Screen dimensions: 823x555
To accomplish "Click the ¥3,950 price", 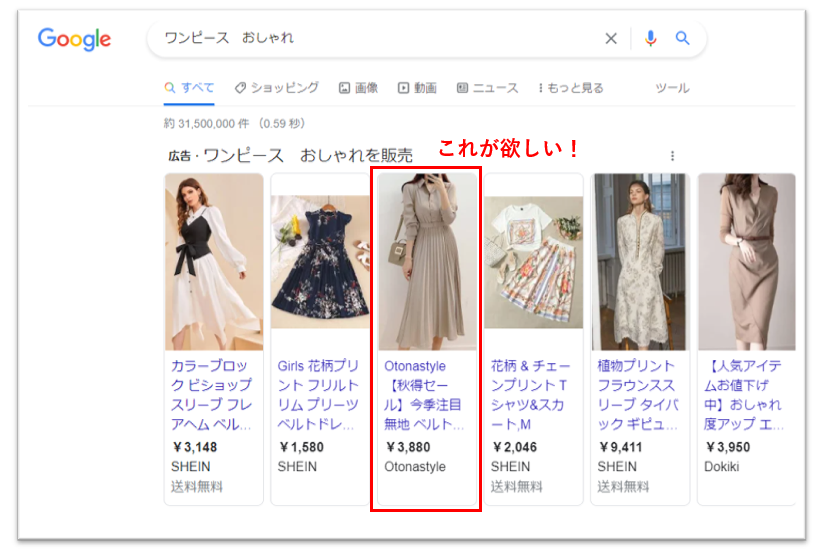I will [727, 447].
